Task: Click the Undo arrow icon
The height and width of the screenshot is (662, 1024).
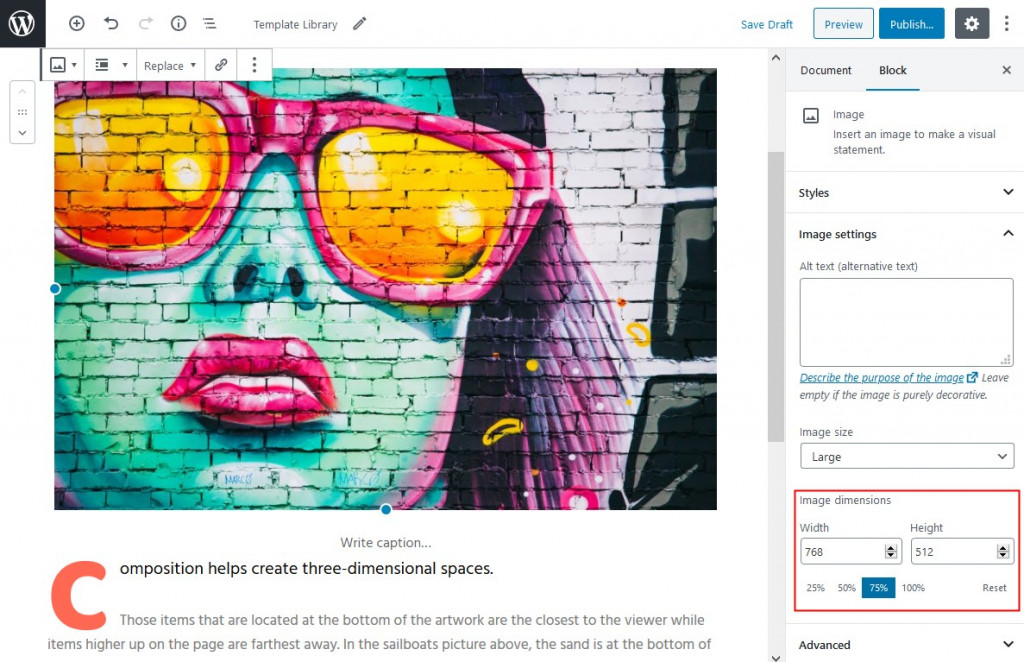Action: (111, 23)
